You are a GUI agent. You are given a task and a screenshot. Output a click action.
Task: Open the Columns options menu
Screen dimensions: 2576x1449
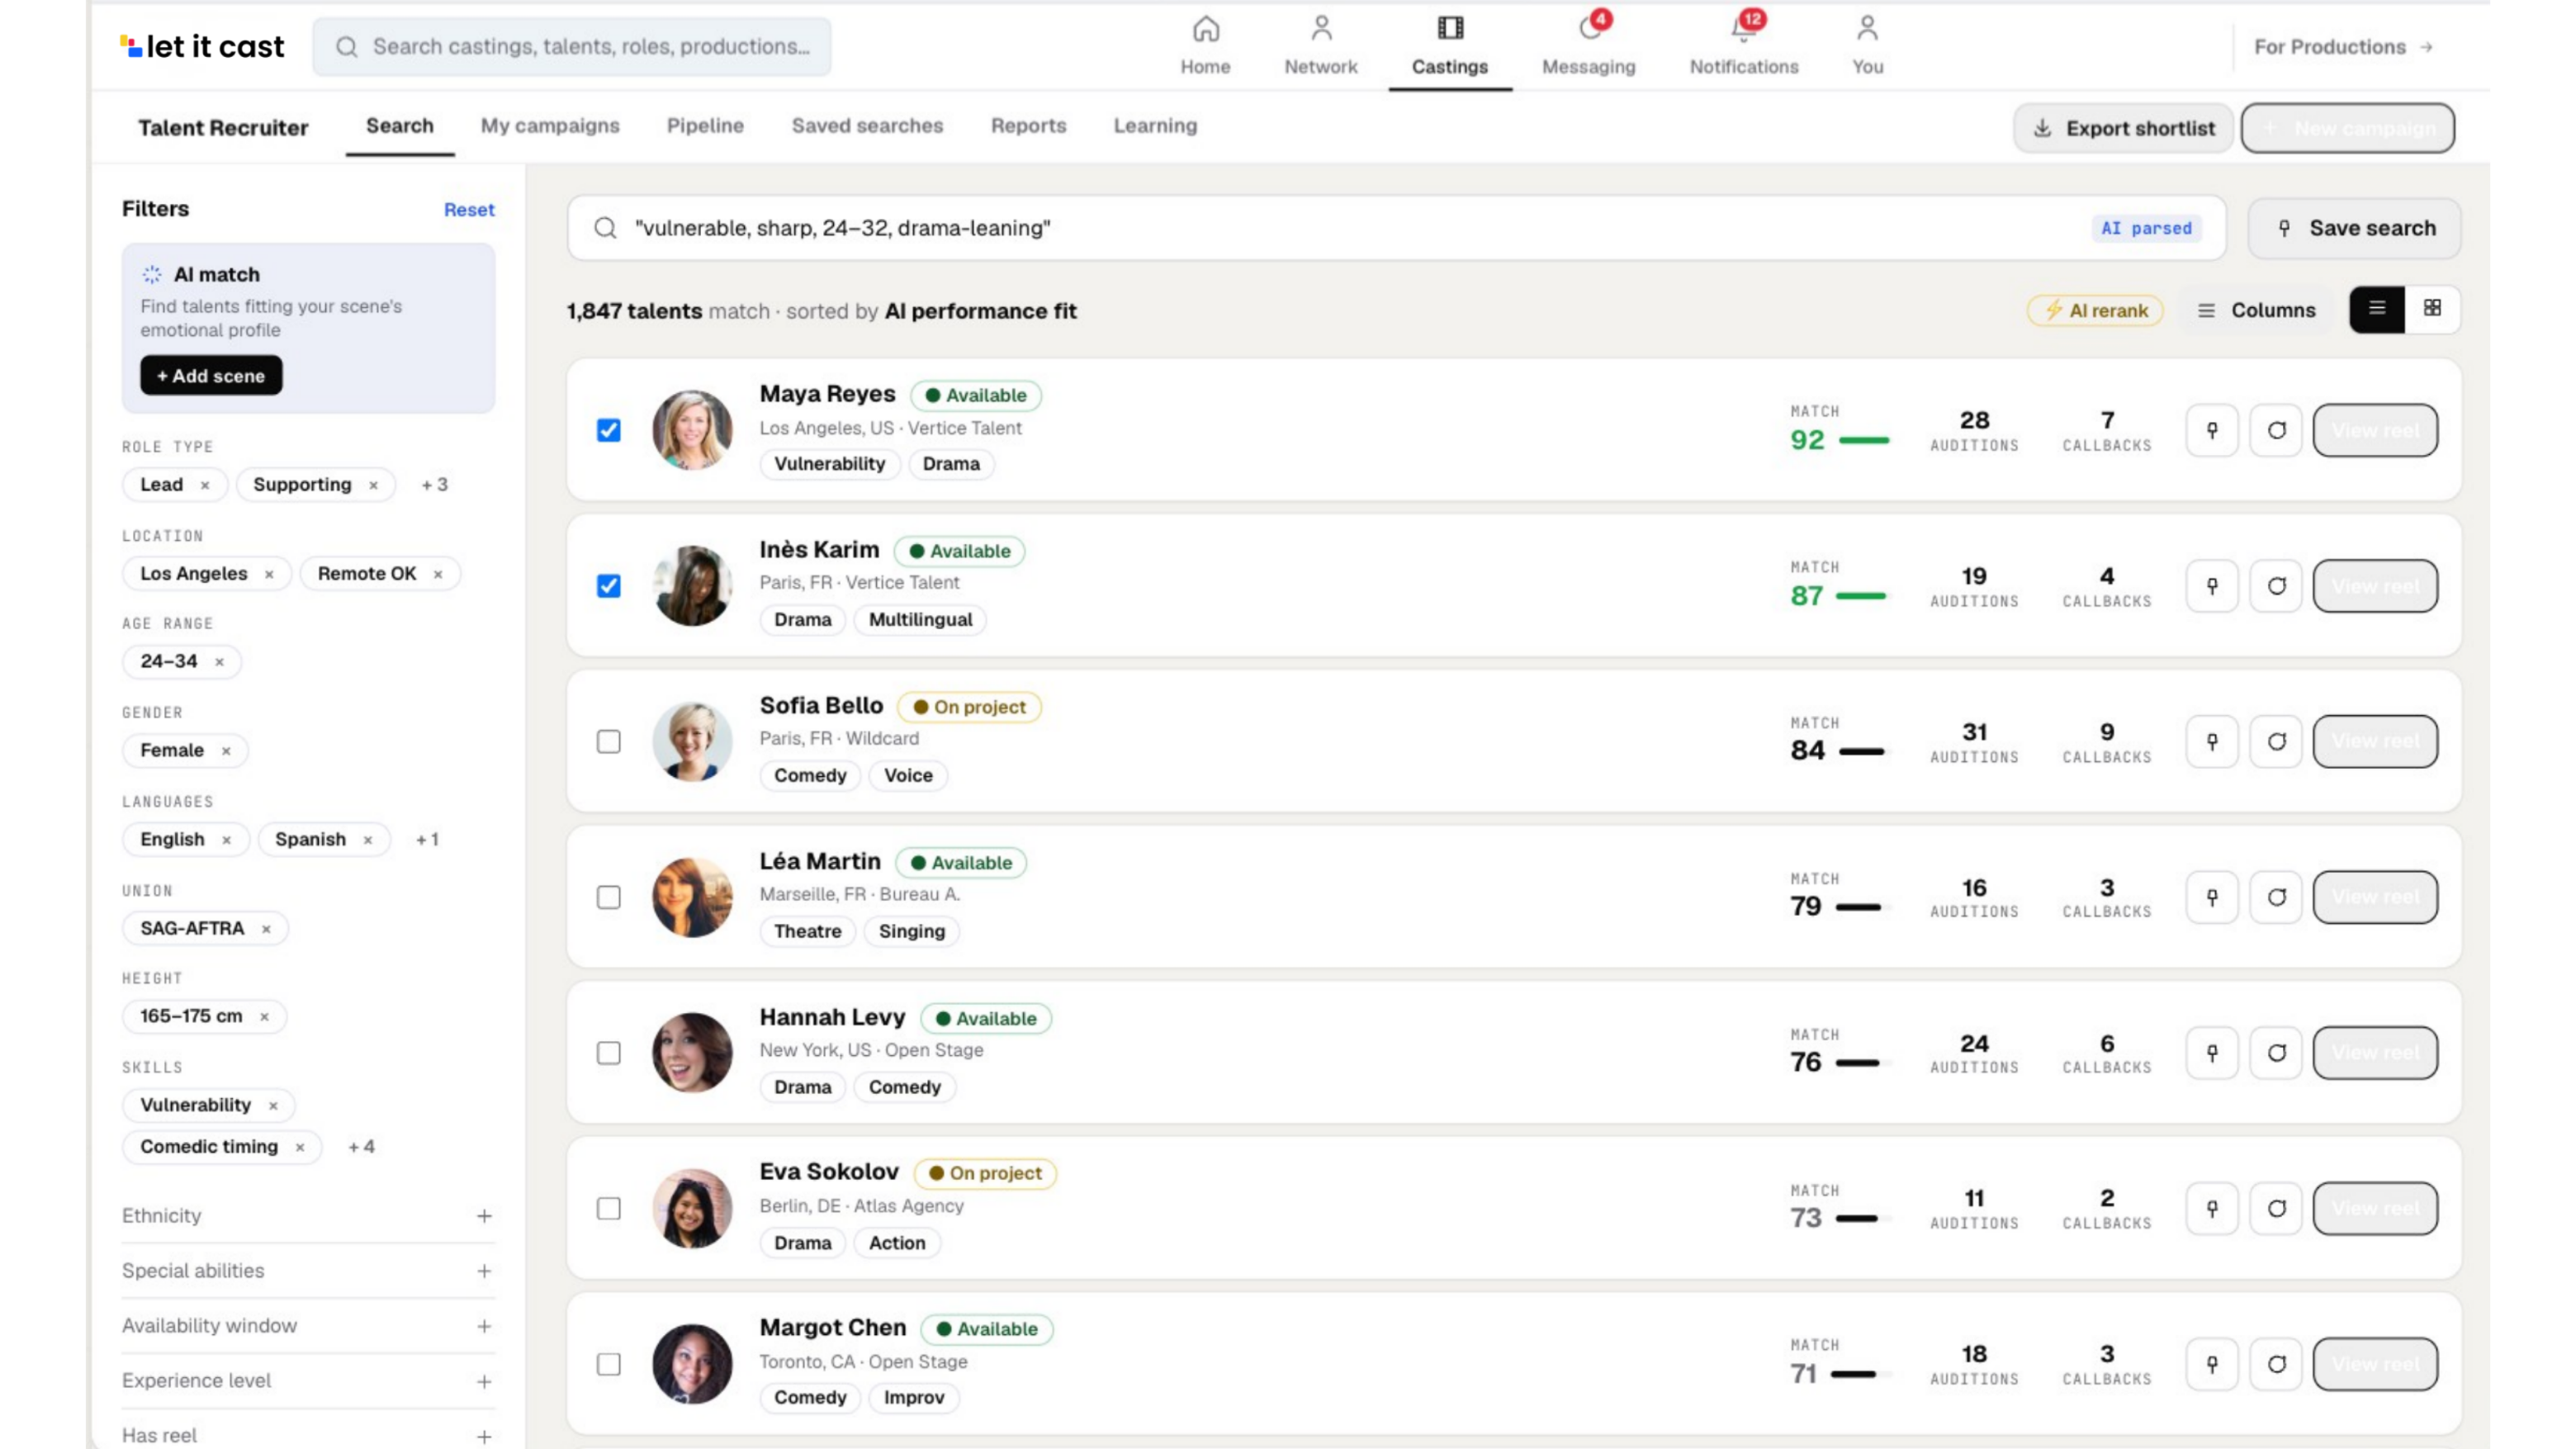pyautogui.click(x=2256, y=310)
